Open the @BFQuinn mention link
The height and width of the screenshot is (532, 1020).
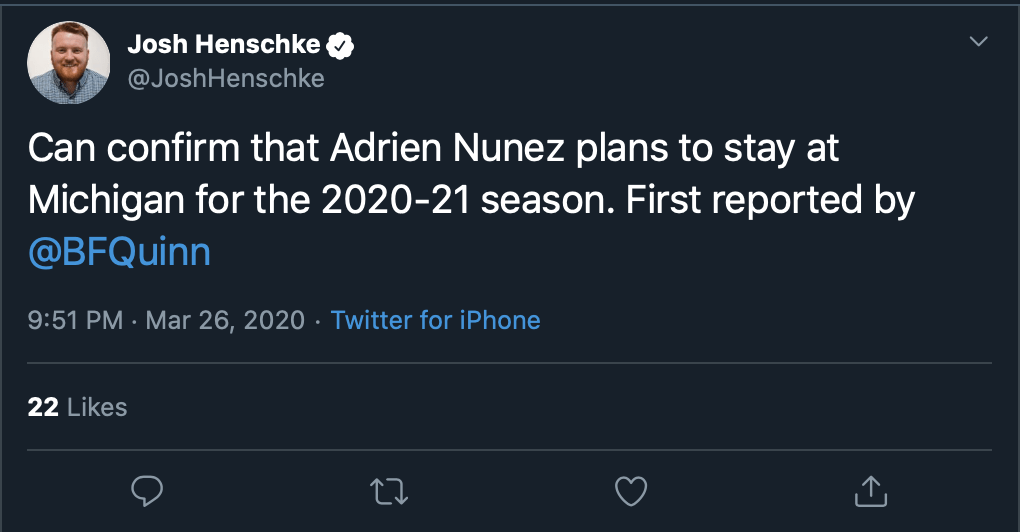[119, 253]
